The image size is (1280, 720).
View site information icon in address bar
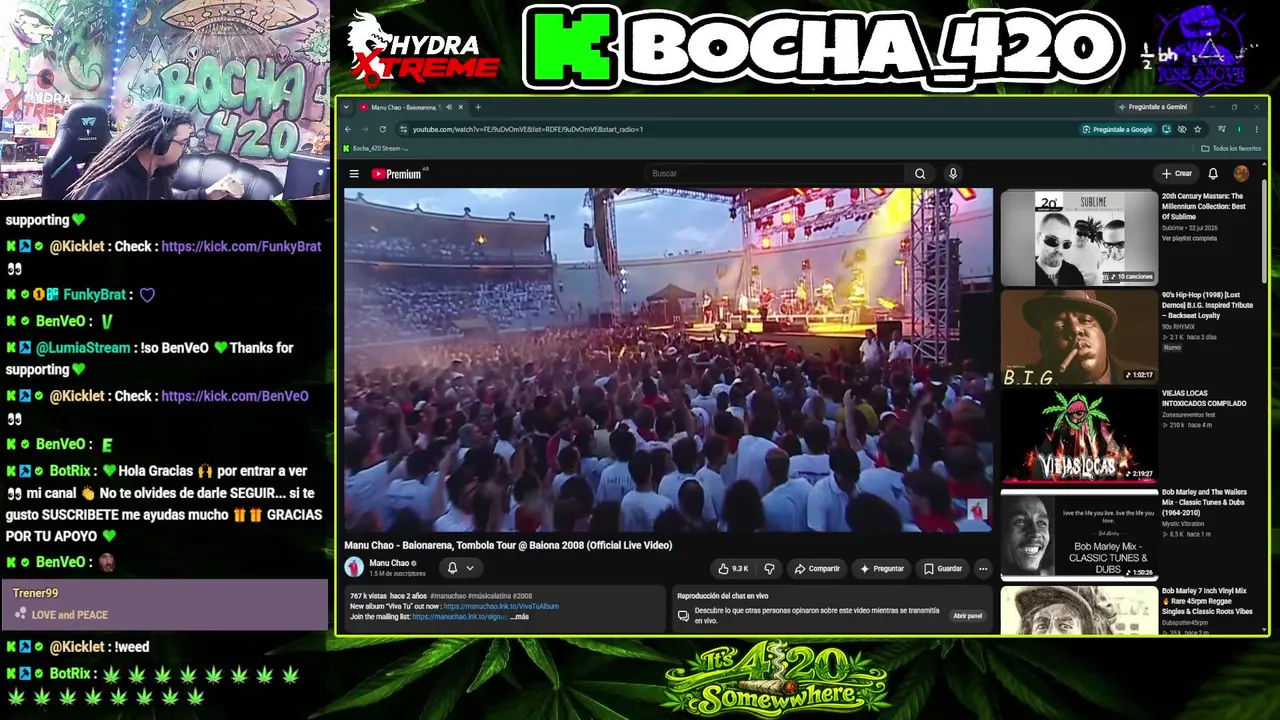403,129
